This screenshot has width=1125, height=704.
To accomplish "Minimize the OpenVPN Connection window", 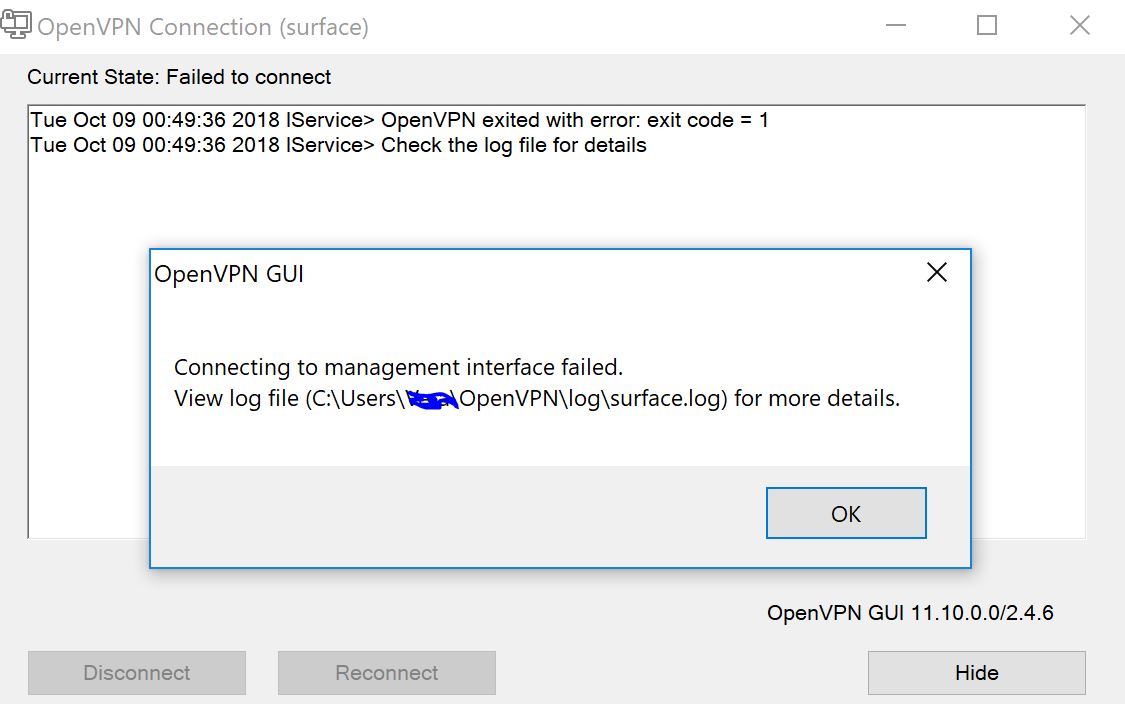I will tap(895, 26).
